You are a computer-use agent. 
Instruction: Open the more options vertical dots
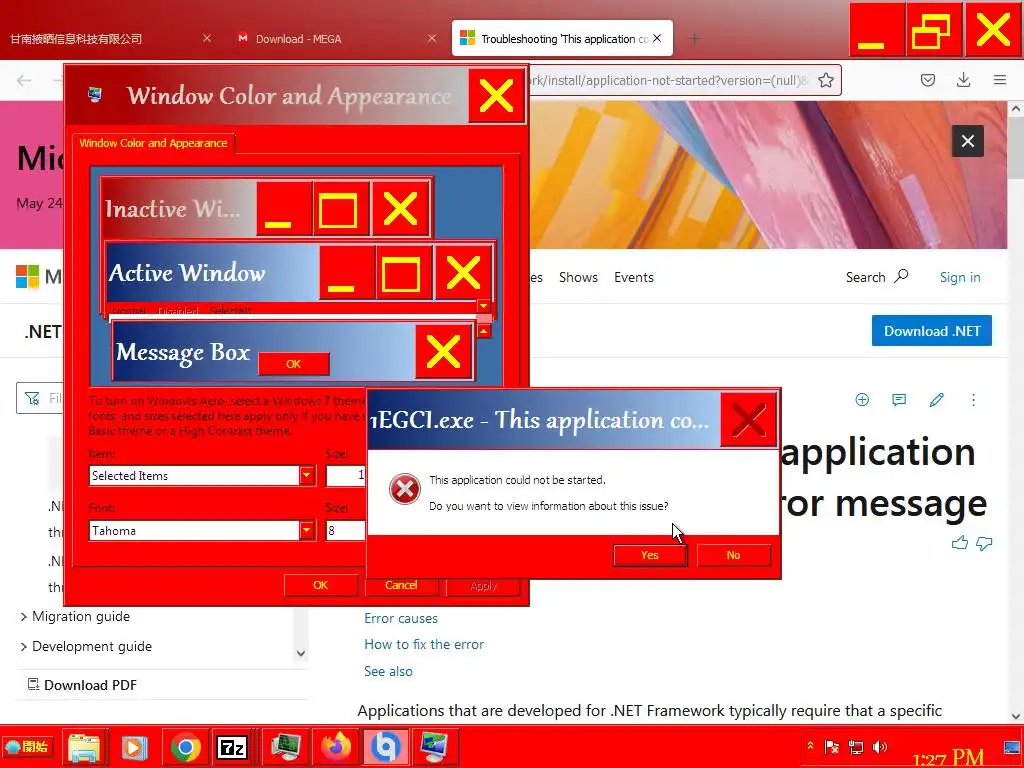(973, 400)
